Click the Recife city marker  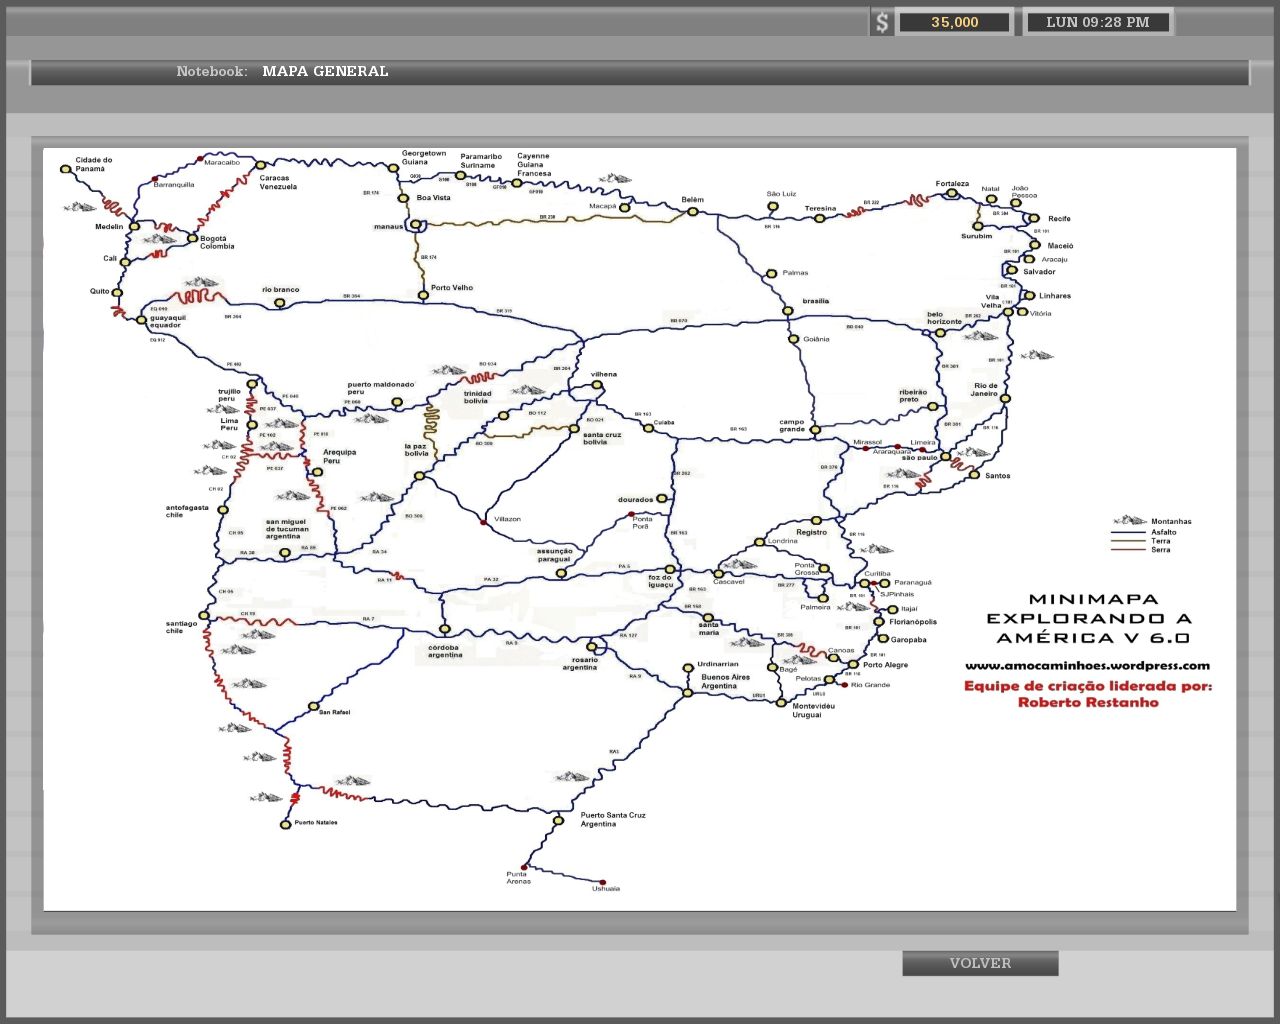1032,218
